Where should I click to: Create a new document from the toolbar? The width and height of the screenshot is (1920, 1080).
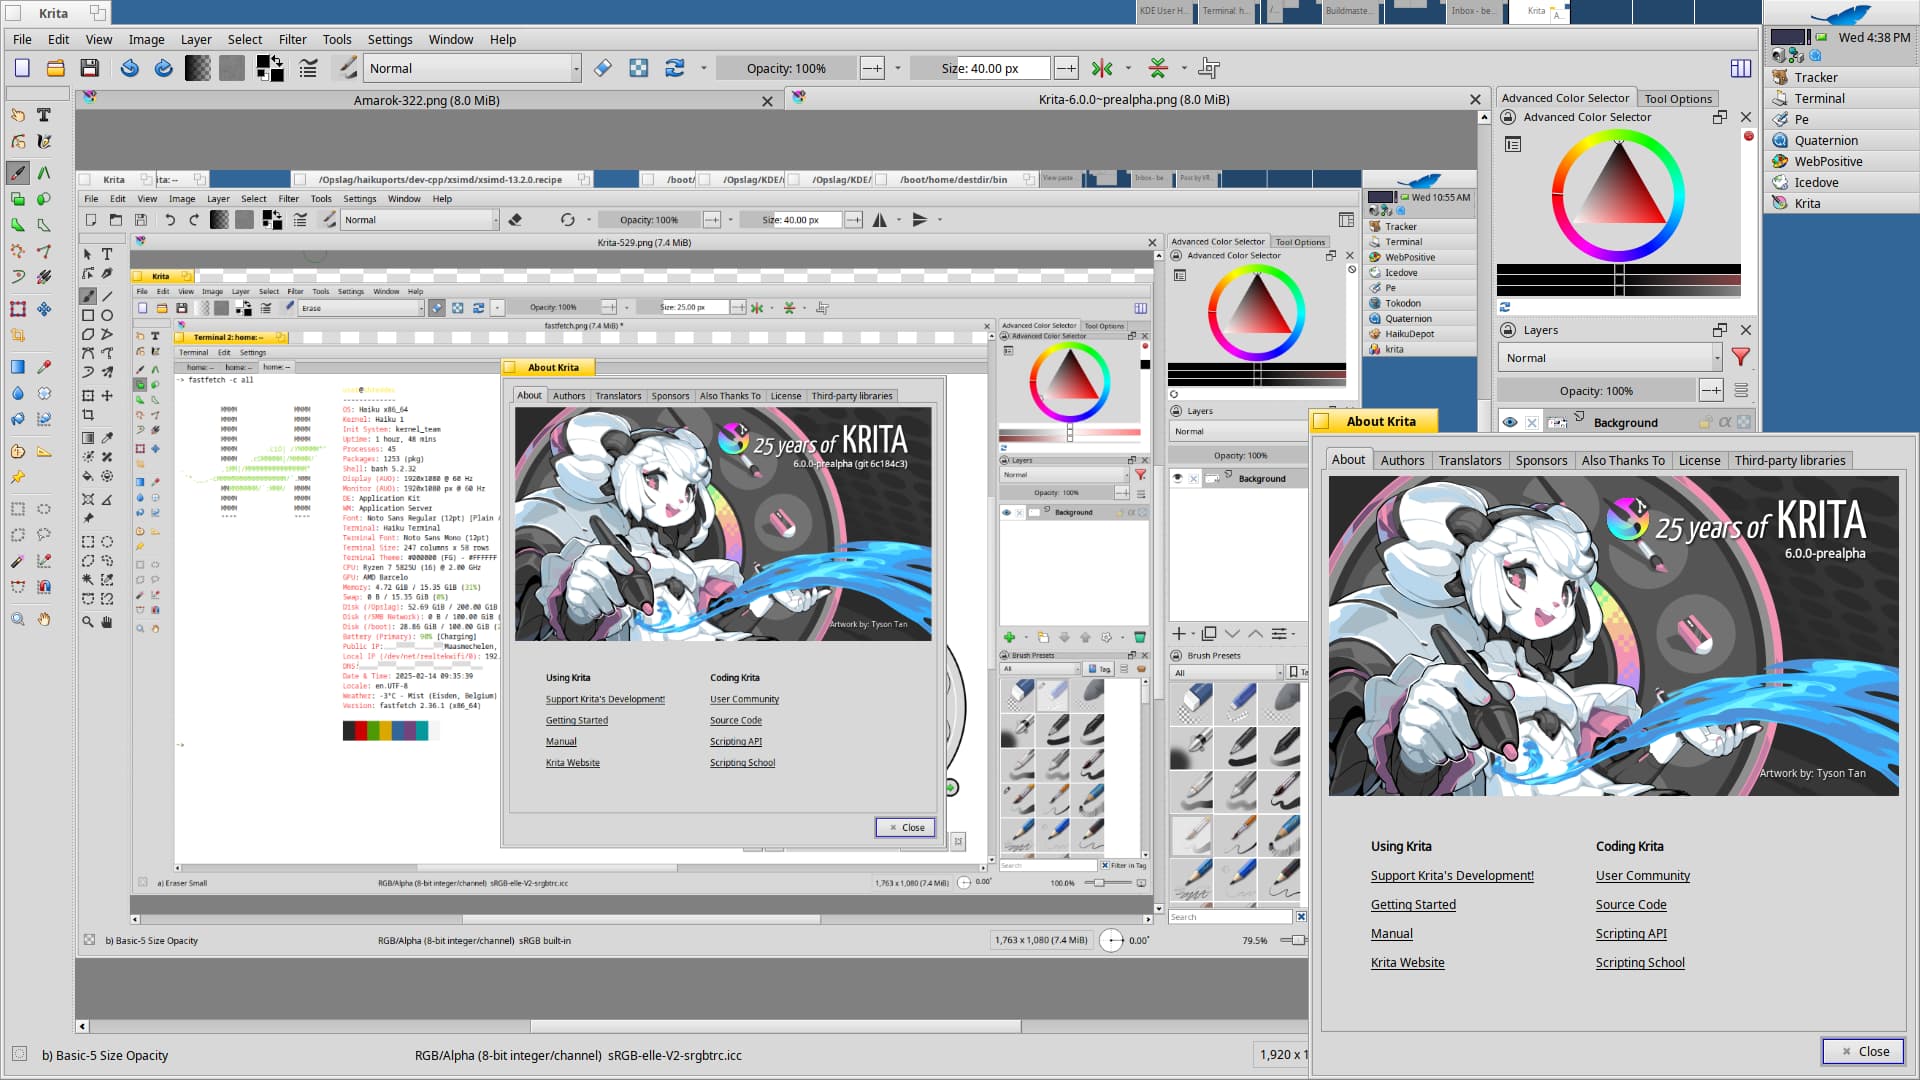(22, 68)
